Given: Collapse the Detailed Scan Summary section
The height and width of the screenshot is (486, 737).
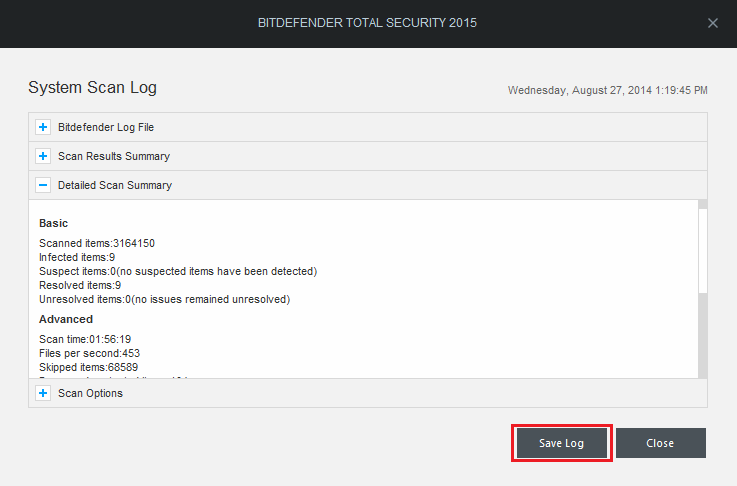Looking at the screenshot, I should click(x=43, y=185).
